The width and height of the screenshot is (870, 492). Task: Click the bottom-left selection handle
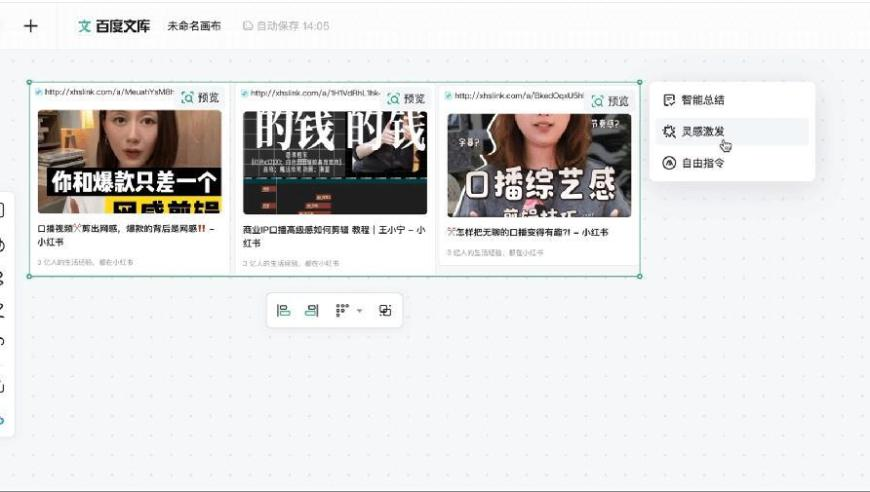[x=29, y=276]
